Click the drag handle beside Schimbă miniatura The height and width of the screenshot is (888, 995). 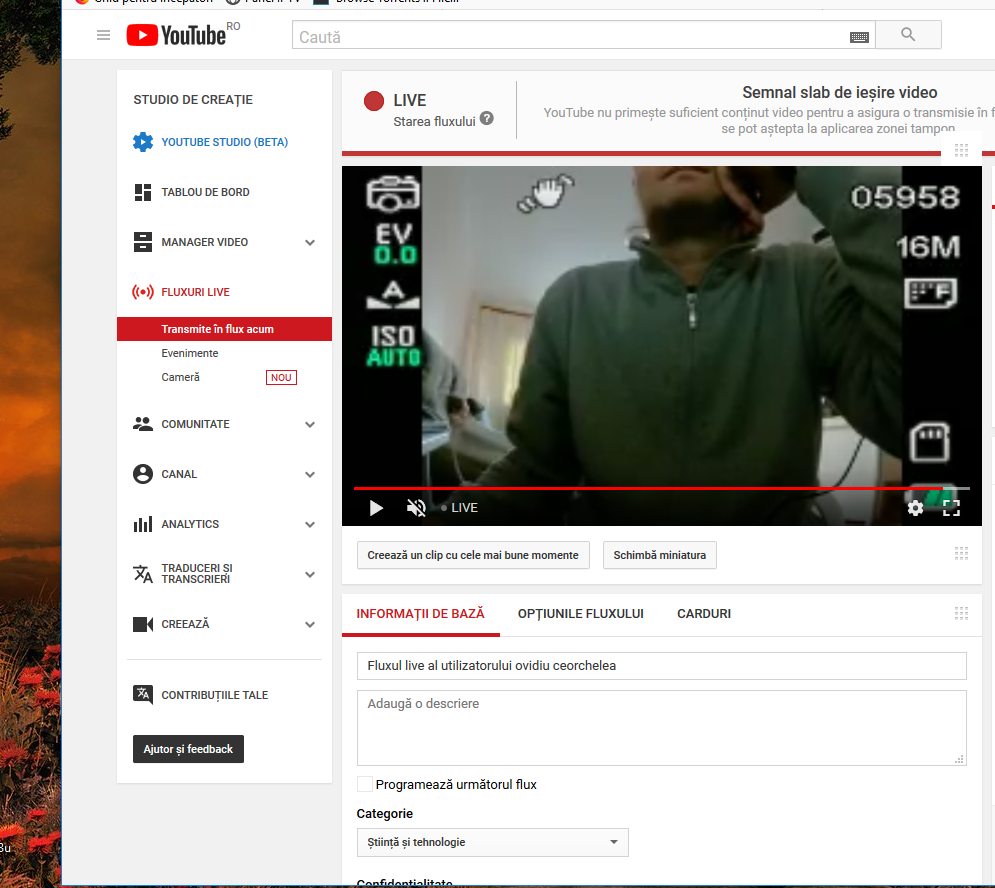pos(961,553)
